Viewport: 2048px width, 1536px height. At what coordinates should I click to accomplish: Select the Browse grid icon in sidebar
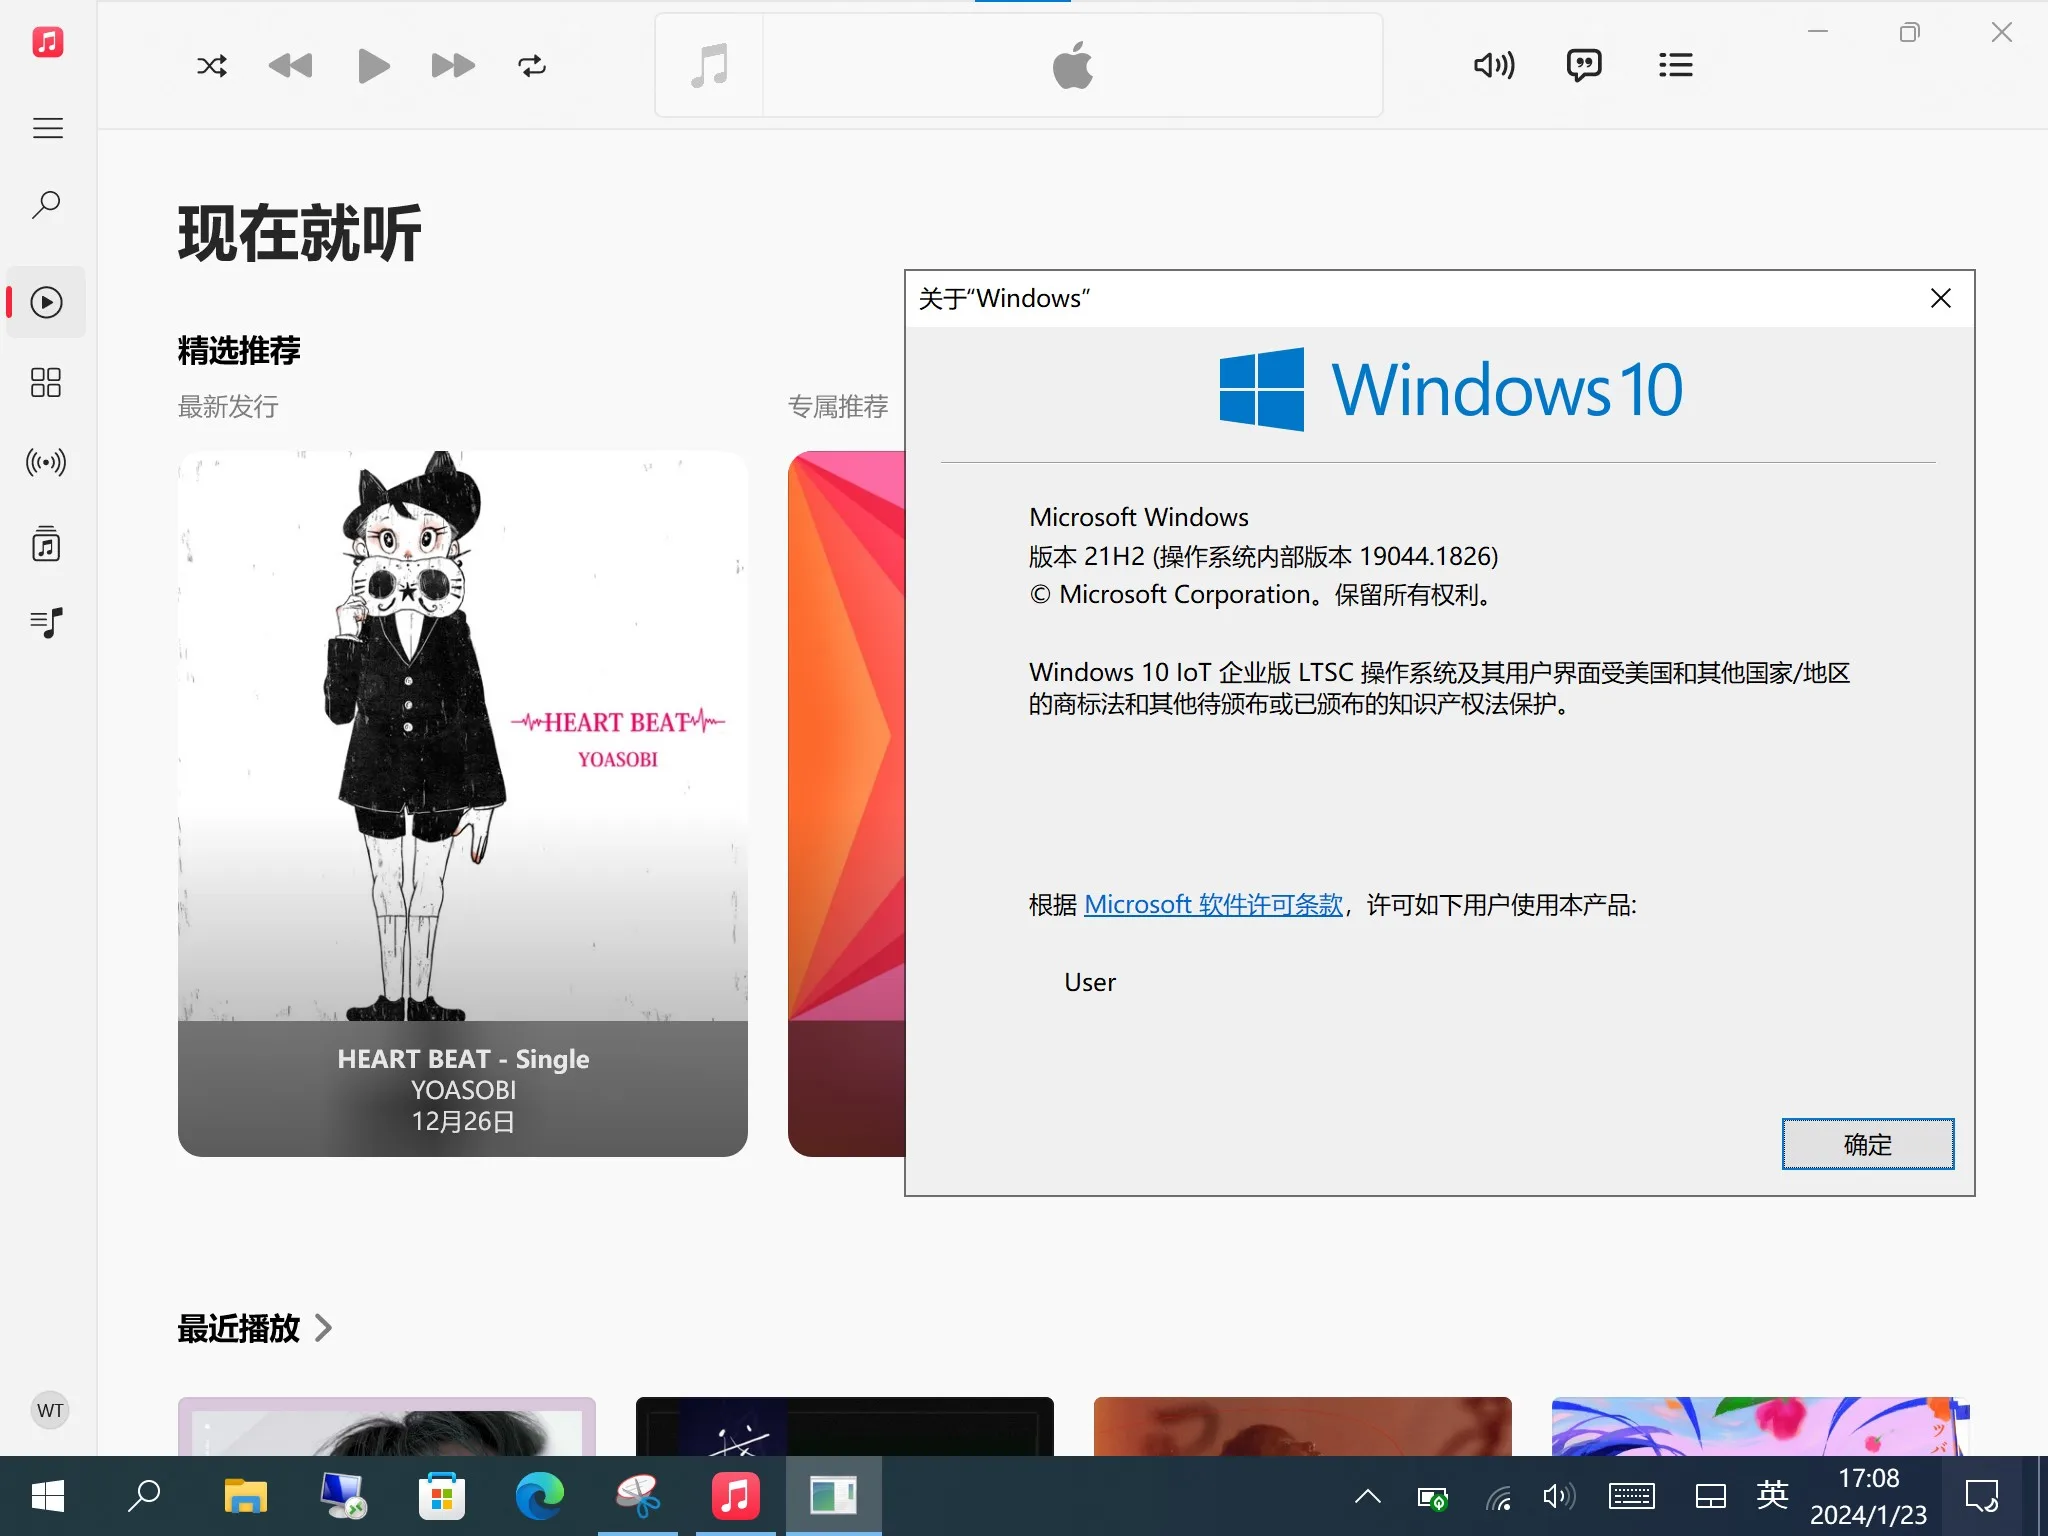pos(46,383)
